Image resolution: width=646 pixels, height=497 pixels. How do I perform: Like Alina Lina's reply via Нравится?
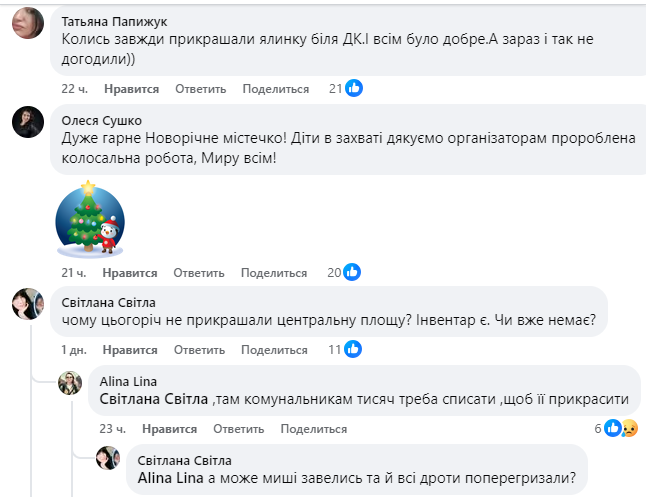coord(169,429)
